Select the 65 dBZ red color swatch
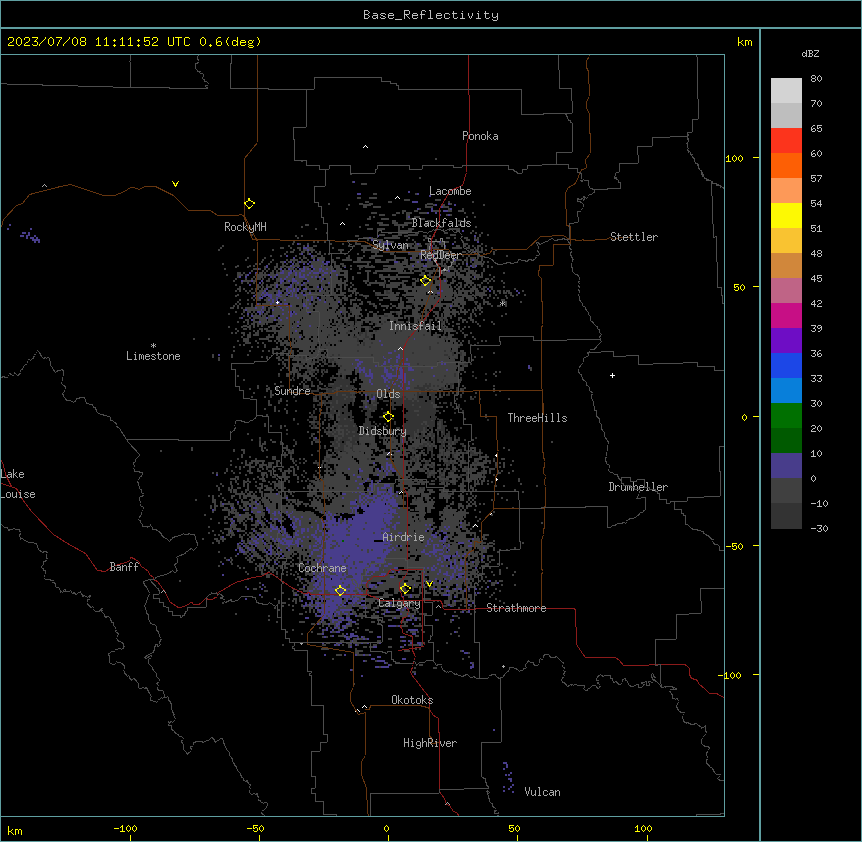 [x=786, y=140]
